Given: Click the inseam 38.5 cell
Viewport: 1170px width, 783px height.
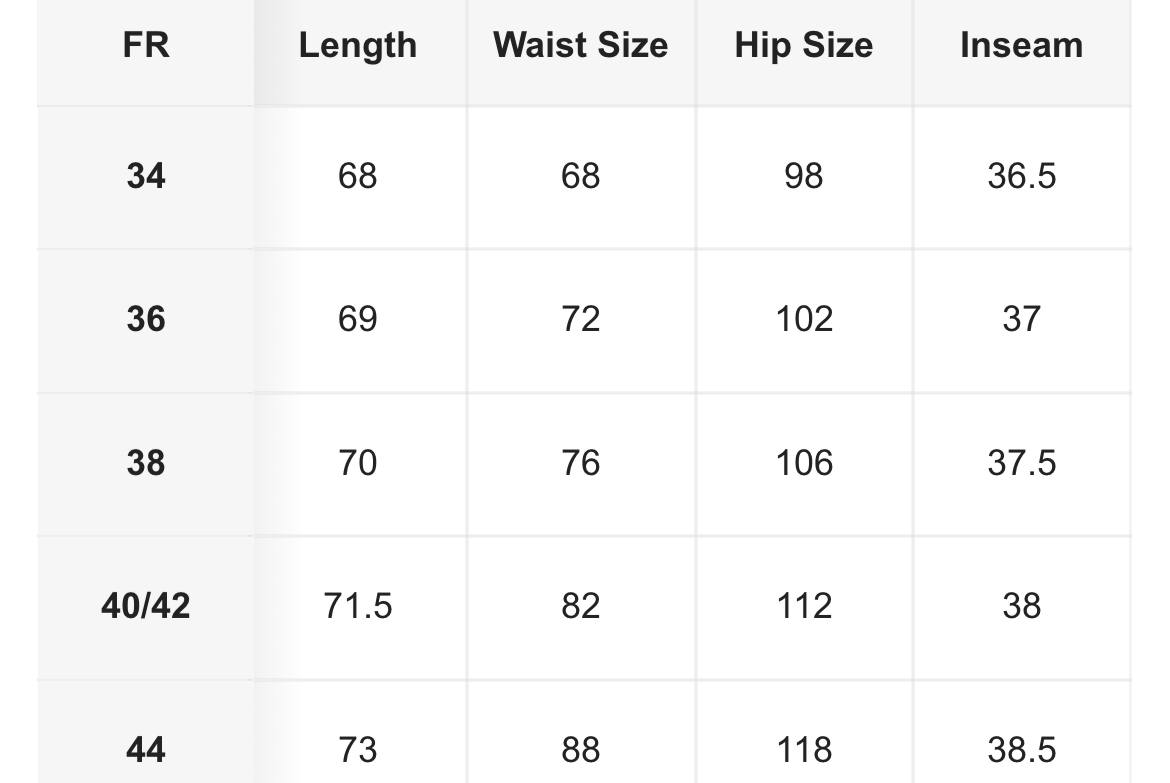Looking at the screenshot, I should (1022, 749).
